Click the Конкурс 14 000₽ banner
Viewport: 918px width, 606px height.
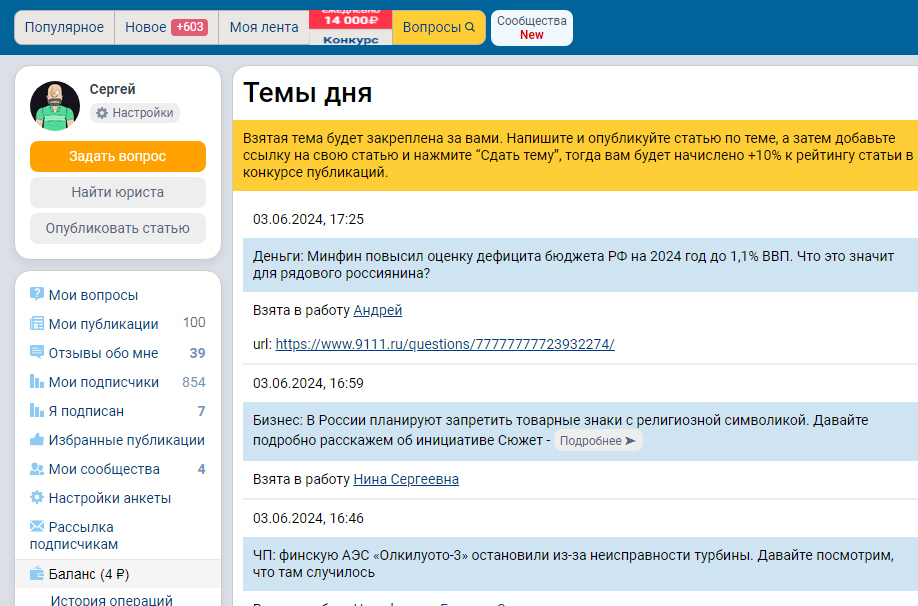pyautogui.click(x=350, y=28)
